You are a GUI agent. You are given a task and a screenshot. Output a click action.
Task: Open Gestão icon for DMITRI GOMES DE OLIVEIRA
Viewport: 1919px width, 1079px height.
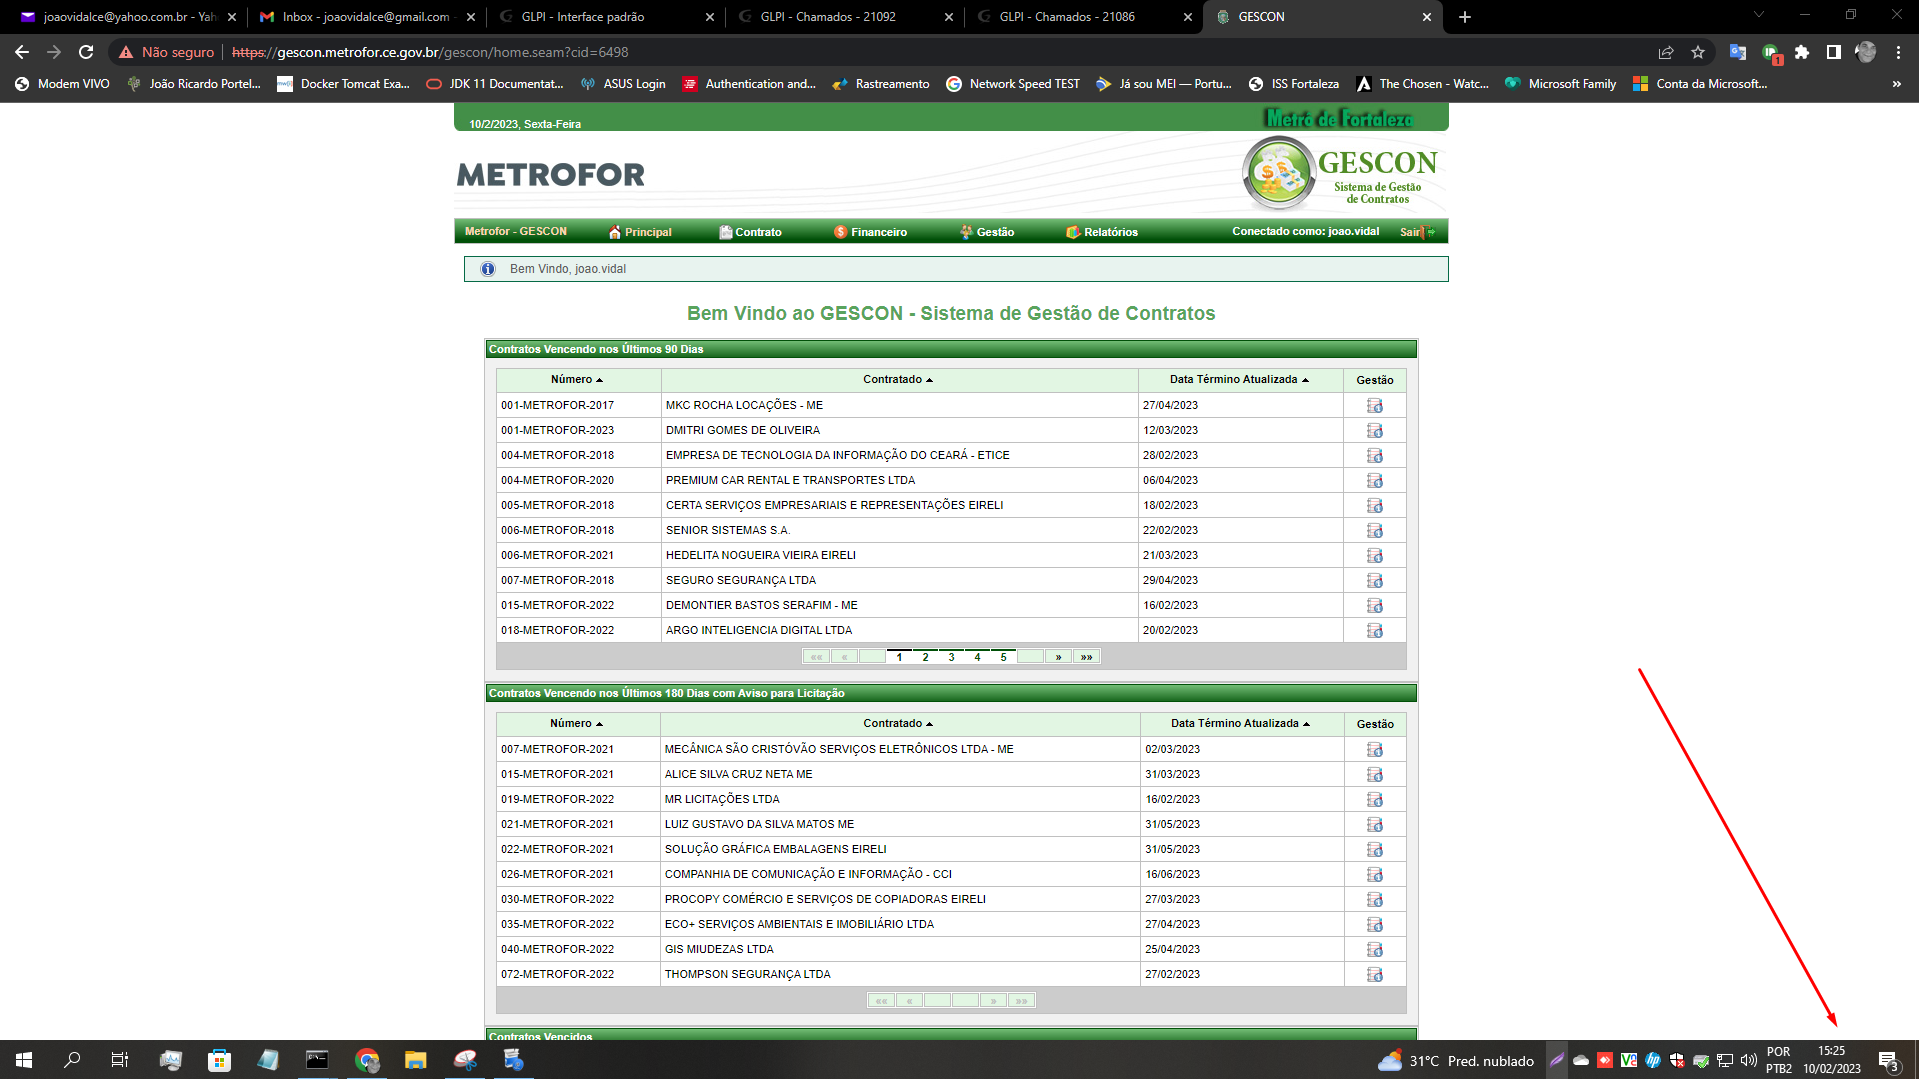[x=1375, y=430]
